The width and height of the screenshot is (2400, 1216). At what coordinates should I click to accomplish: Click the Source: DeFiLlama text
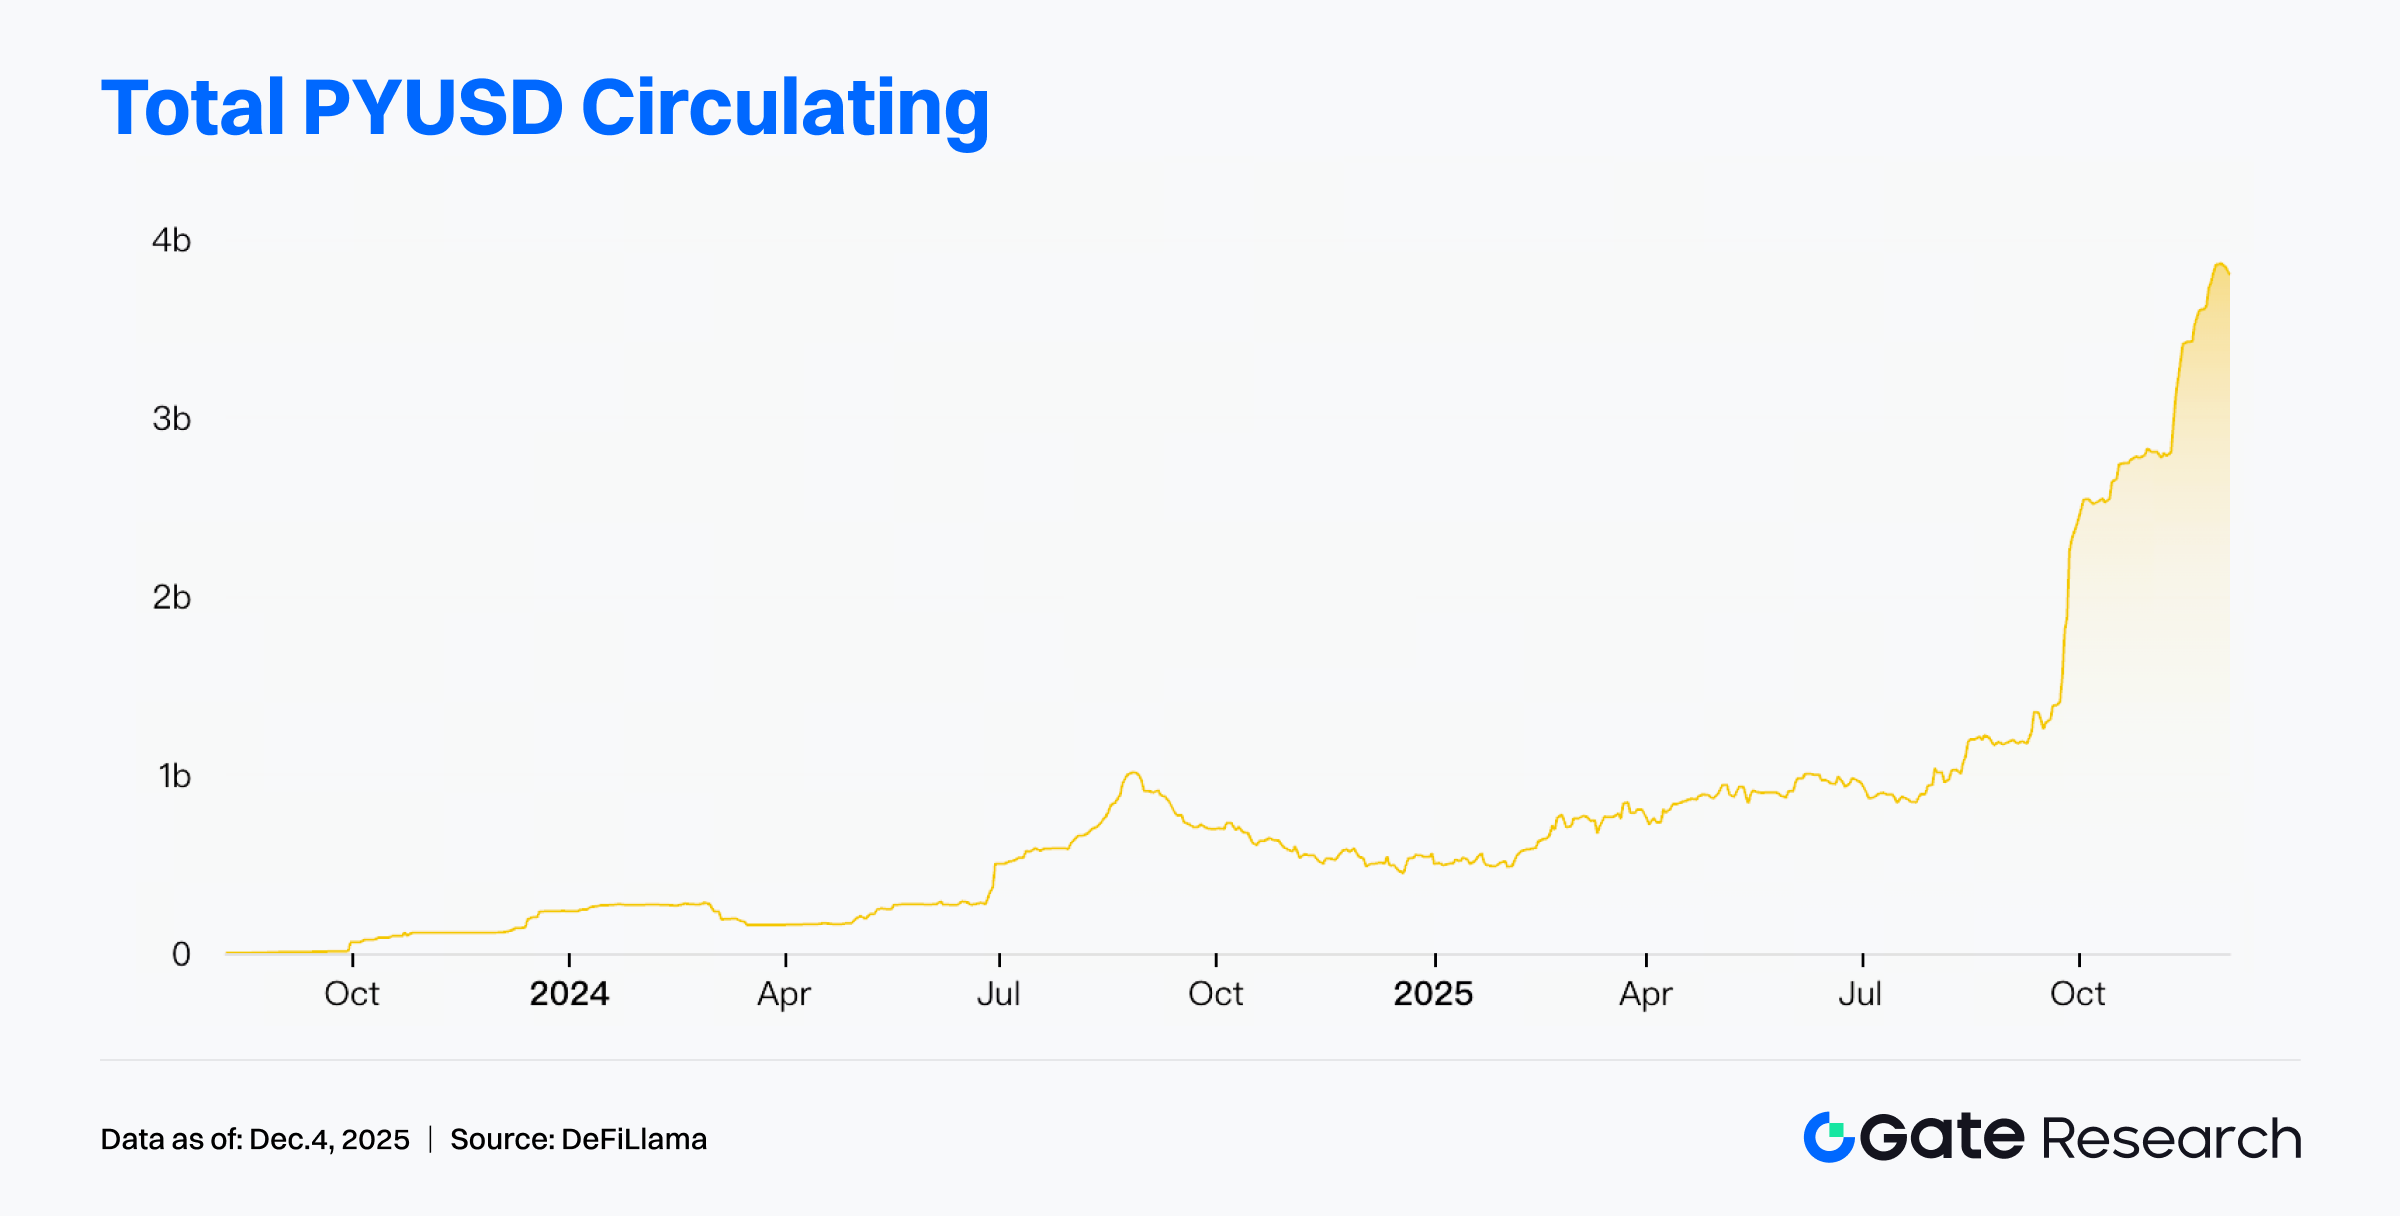(578, 1139)
